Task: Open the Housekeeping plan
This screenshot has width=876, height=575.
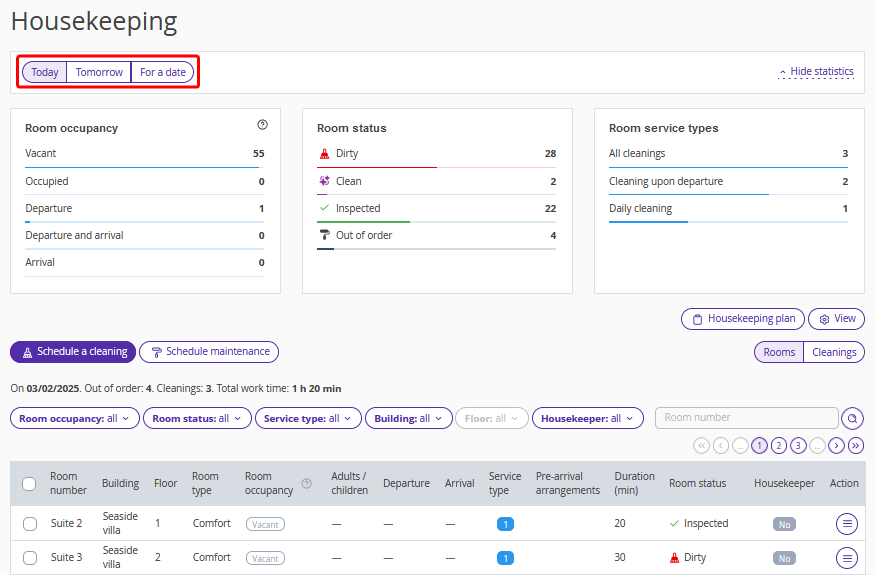Action: coord(742,319)
